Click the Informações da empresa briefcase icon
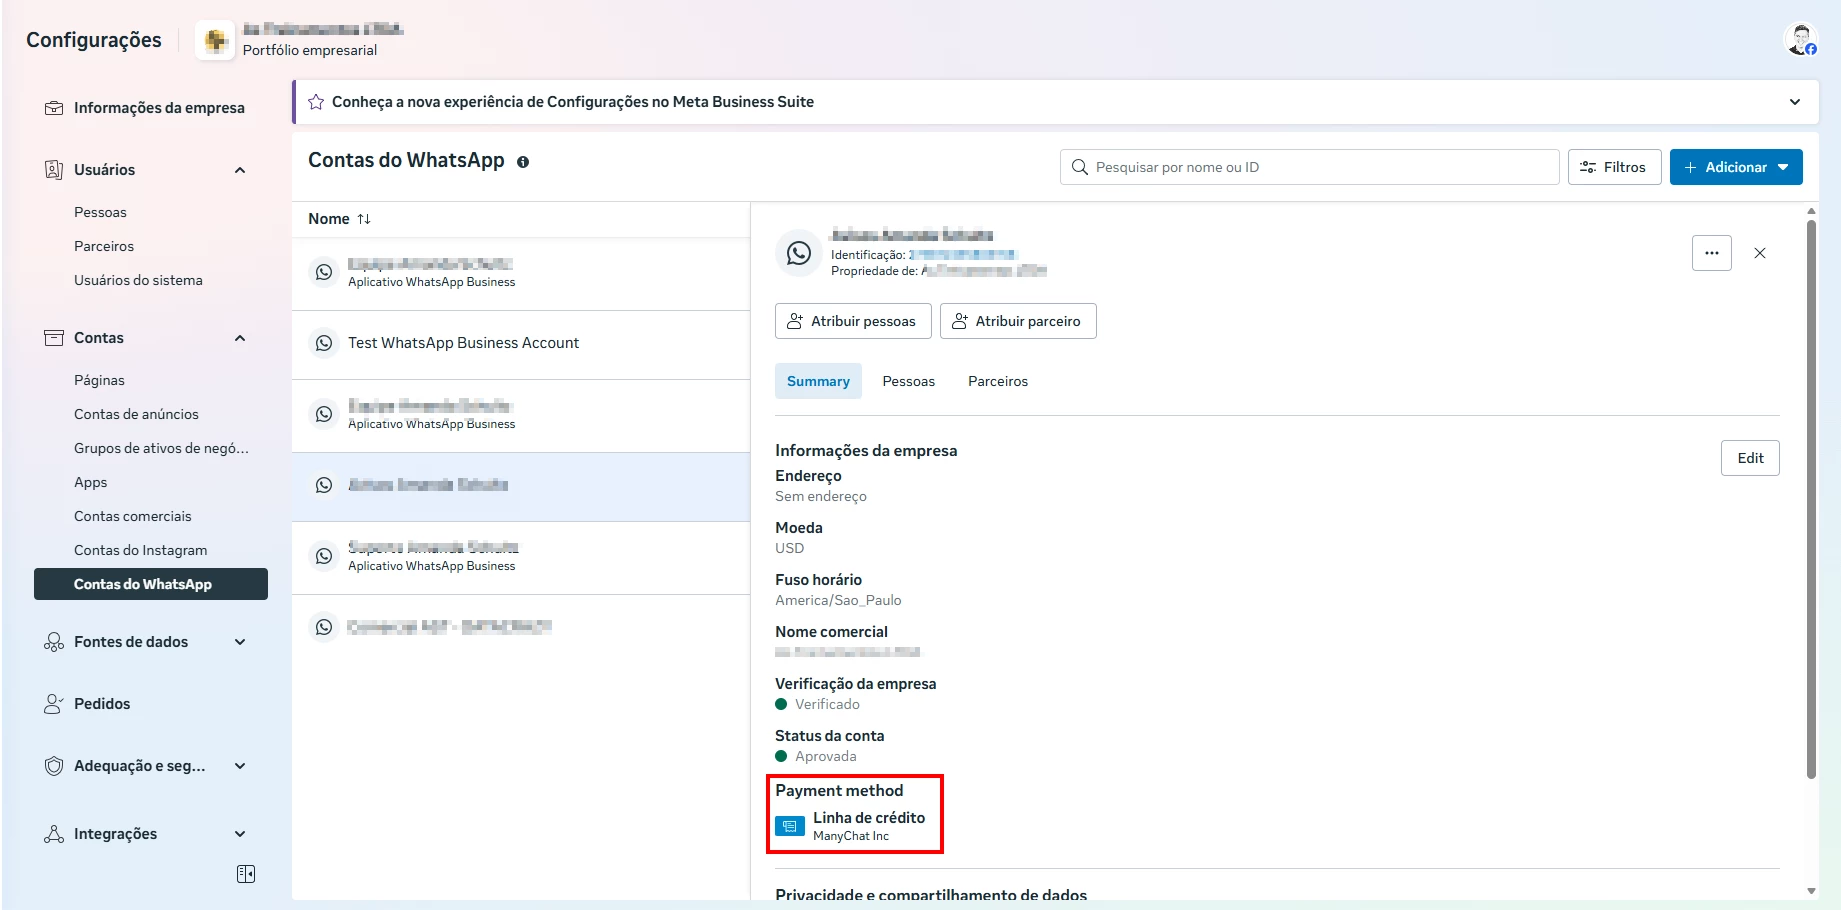Viewport: 1841px width, 910px height. coord(54,108)
